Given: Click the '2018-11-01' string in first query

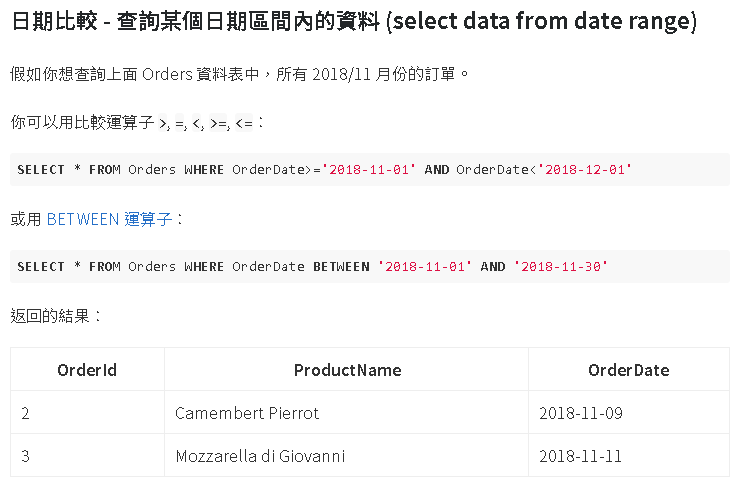Looking at the screenshot, I should 369,169.
